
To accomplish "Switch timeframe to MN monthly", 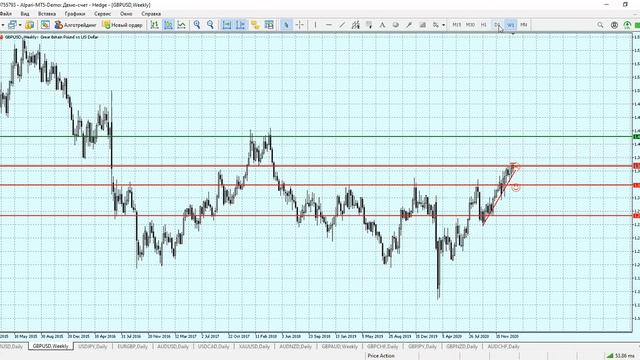I will coord(524,25).
